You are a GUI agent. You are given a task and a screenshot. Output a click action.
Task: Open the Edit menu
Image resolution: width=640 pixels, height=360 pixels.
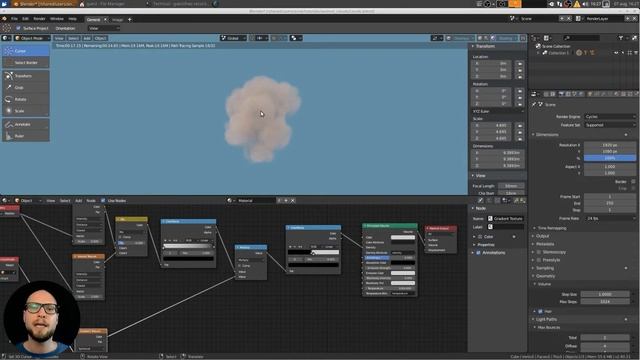pos(25,19)
